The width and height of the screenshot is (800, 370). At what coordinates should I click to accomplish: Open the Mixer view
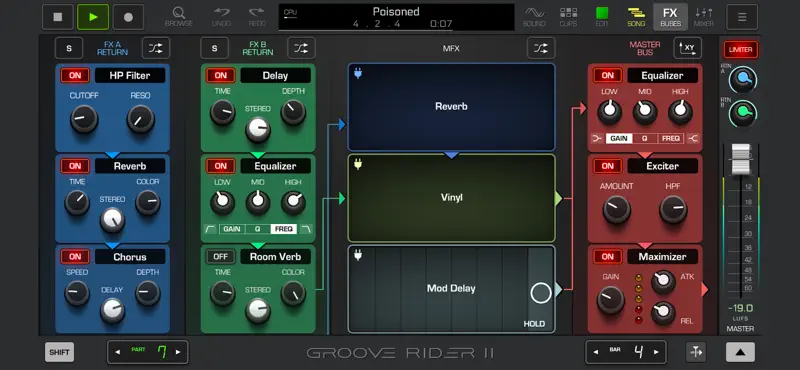(x=704, y=17)
